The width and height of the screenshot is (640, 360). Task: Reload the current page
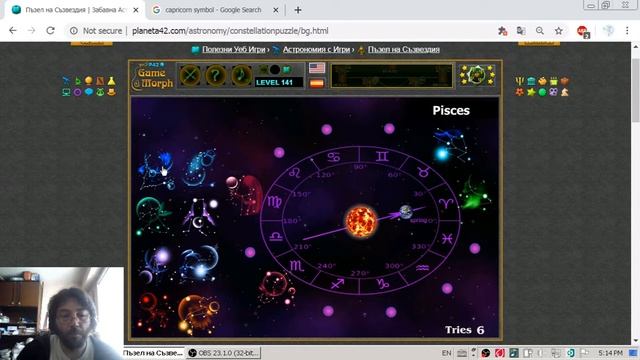point(50,31)
